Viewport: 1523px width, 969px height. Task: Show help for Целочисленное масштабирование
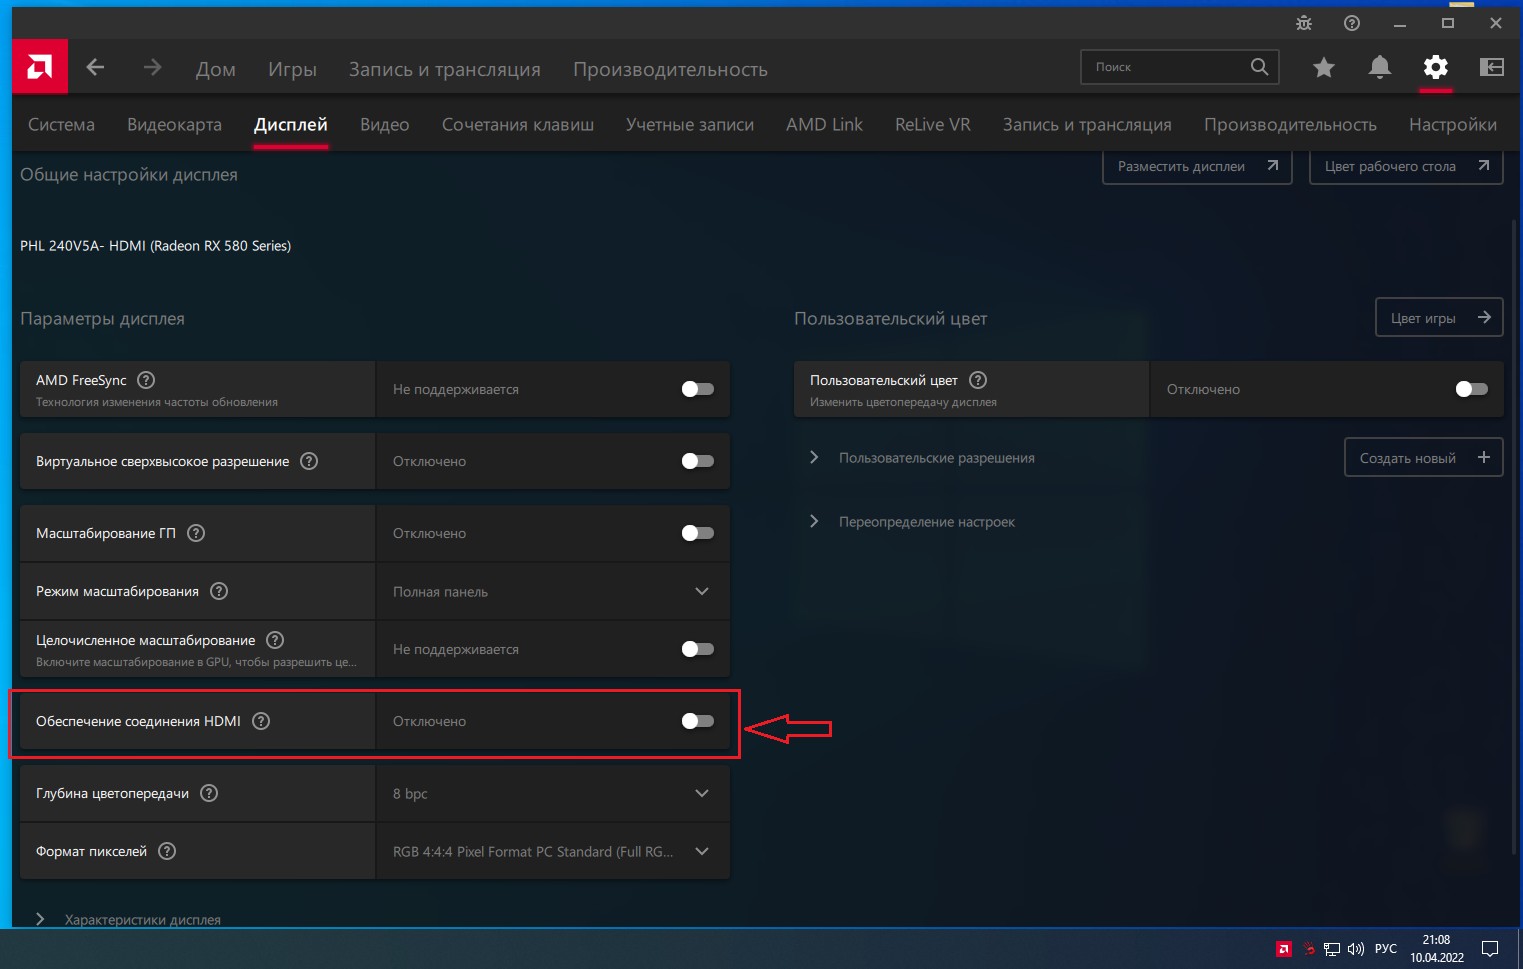[x=275, y=640]
